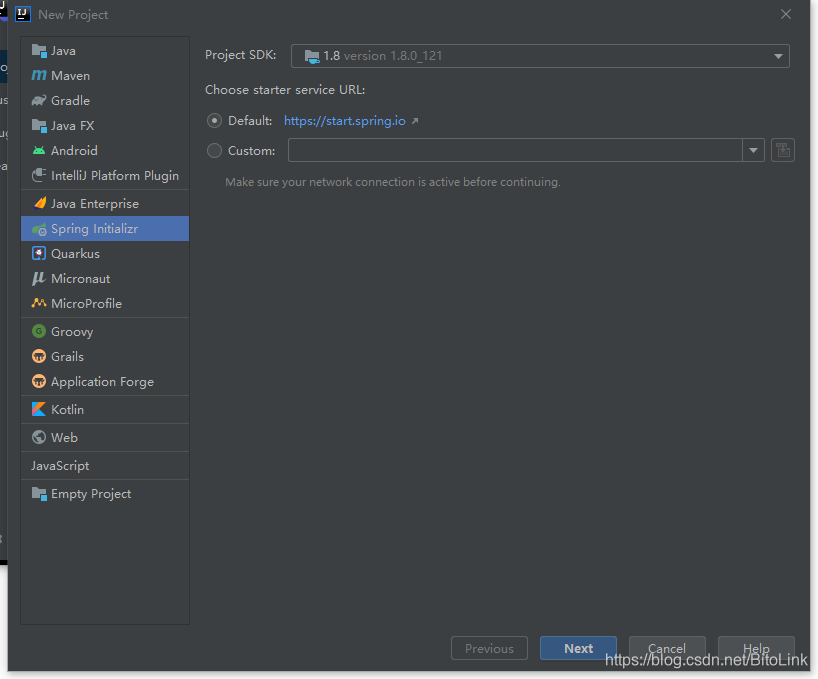
Task: Click the Java FX folder icon
Action: tap(39, 126)
